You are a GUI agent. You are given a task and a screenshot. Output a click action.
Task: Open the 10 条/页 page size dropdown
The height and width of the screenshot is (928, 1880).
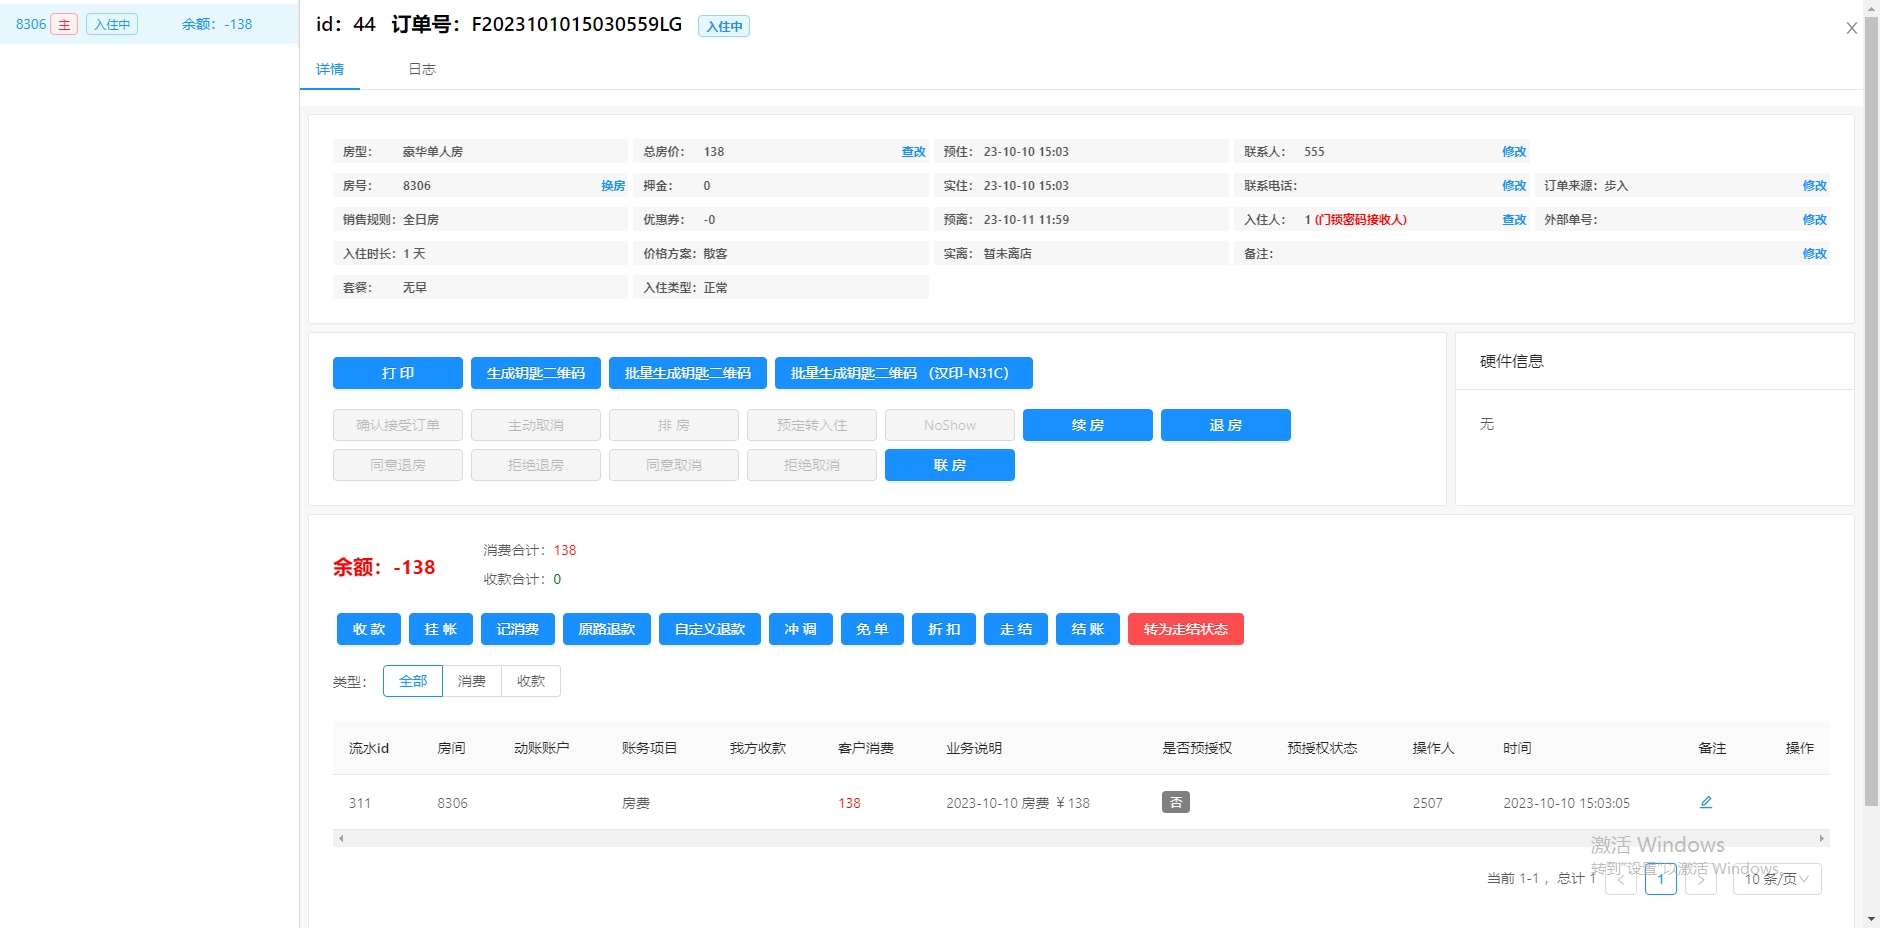[1776, 879]
